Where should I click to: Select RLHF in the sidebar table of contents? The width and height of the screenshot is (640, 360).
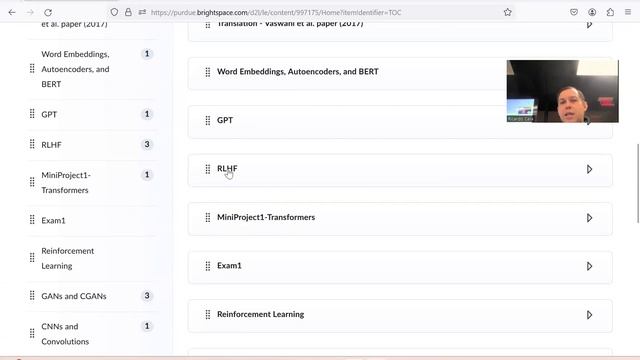51,144
